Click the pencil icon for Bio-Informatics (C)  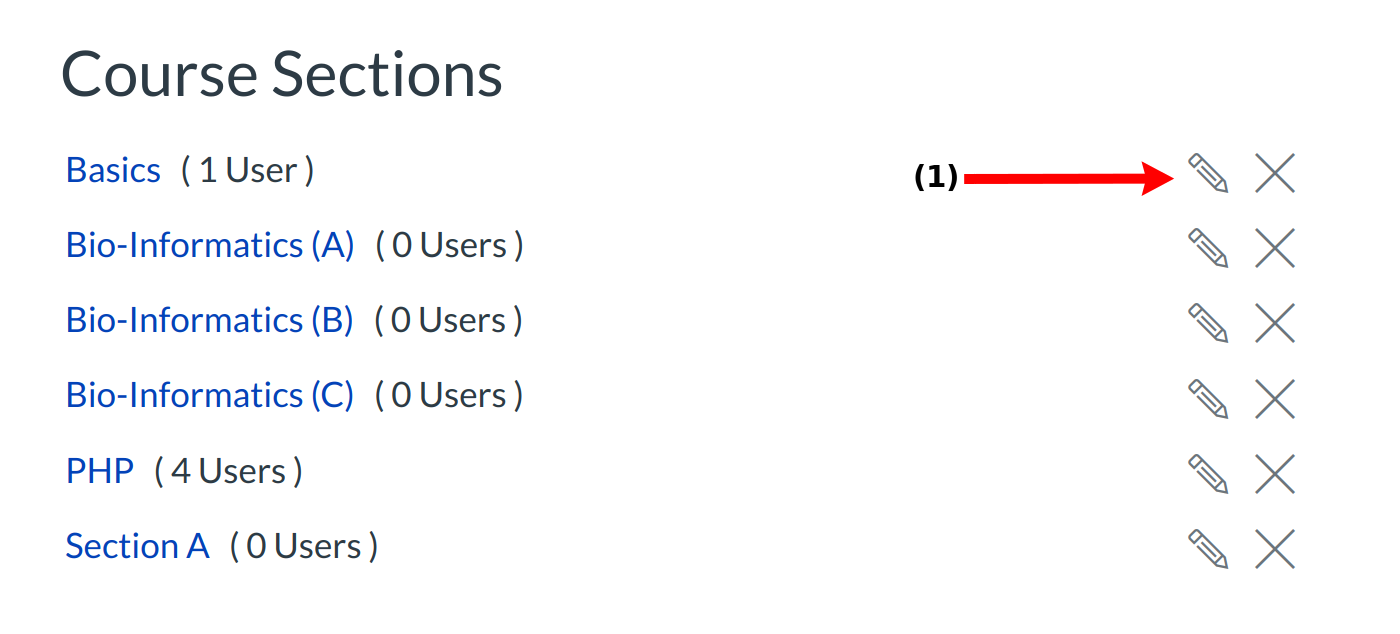point(1208,399)
